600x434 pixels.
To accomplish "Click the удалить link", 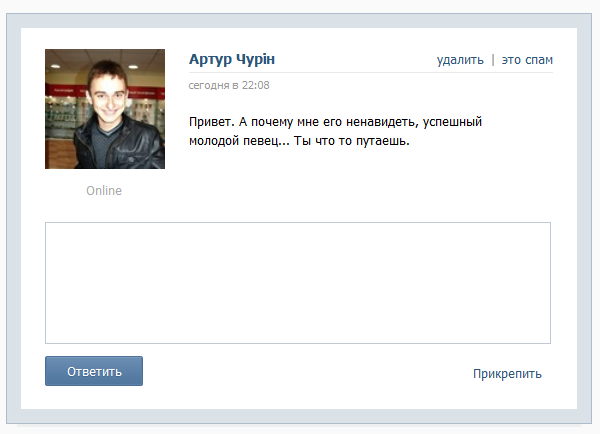I will (x=460, y=60).
